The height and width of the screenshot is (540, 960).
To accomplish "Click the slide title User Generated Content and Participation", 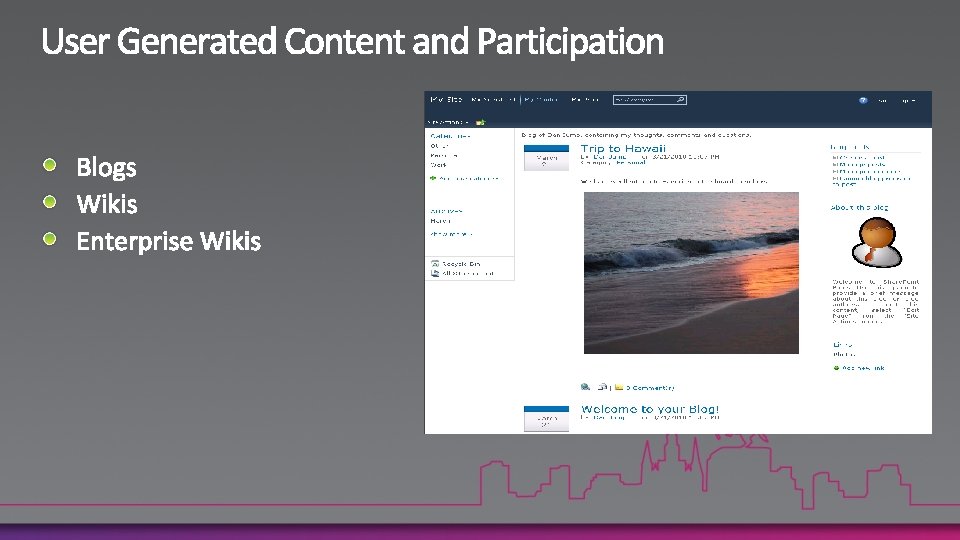I will [x=353, y=42].
